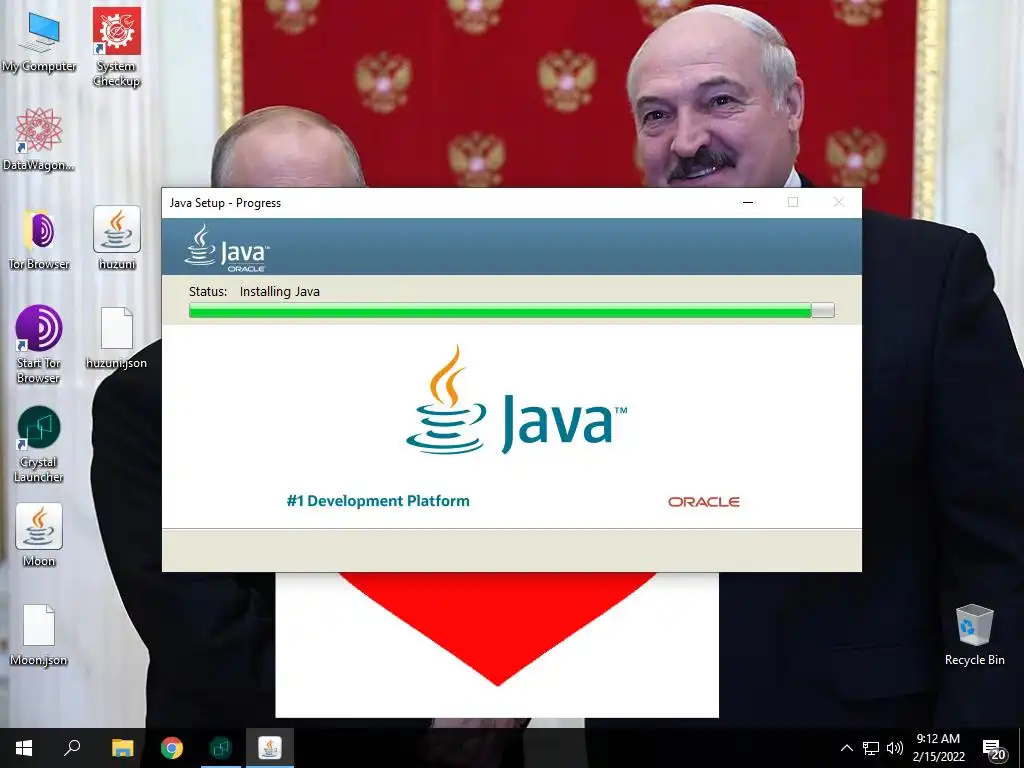Click the Status: Installing Java text
Viewport: 1024px width, 768px height.
coord(254,291)
